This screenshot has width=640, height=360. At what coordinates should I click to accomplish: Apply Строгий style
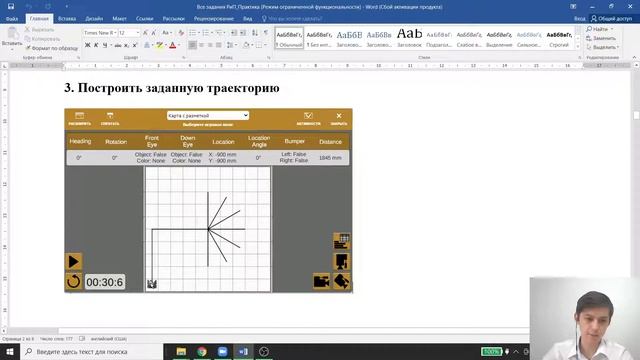pos(559,38)
